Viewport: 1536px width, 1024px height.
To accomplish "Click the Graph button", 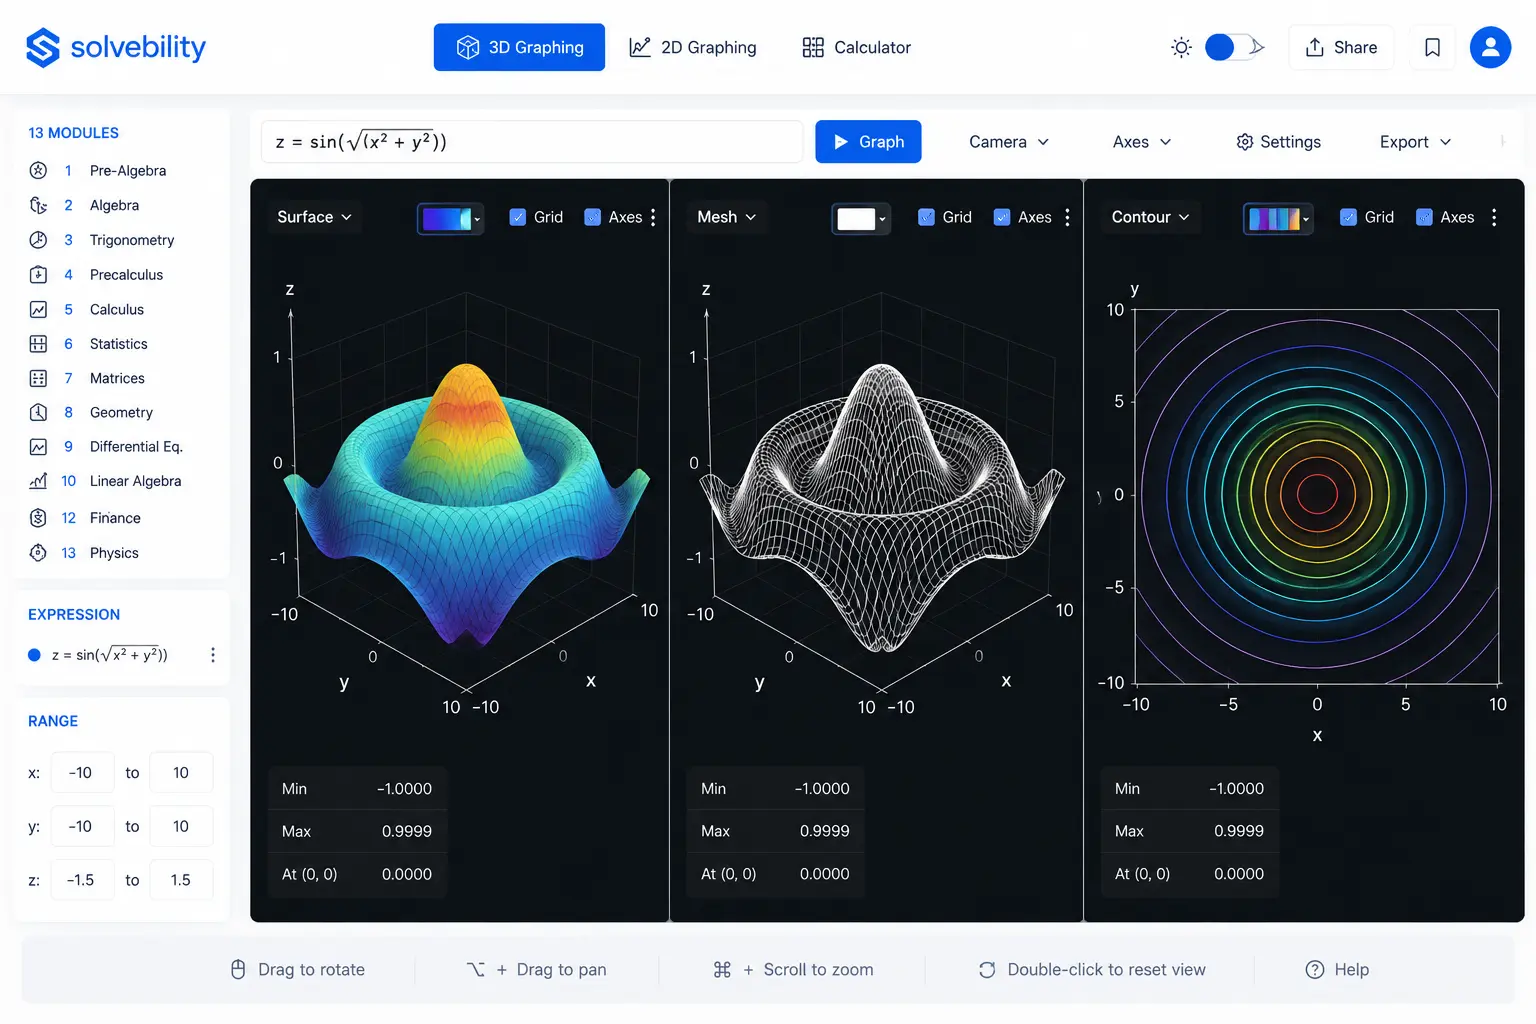I will [868, 142].
